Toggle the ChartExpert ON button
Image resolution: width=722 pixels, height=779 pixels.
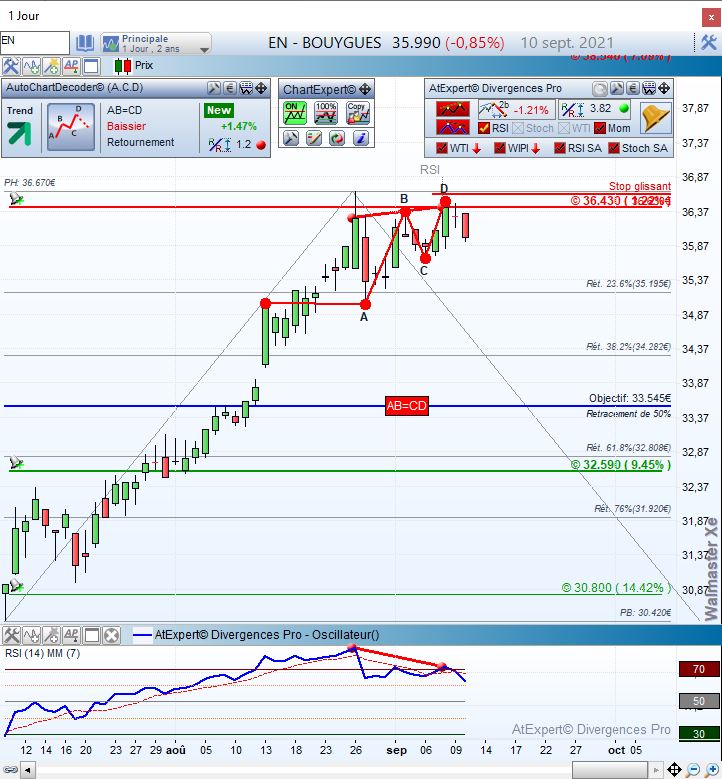coord(295,113)
